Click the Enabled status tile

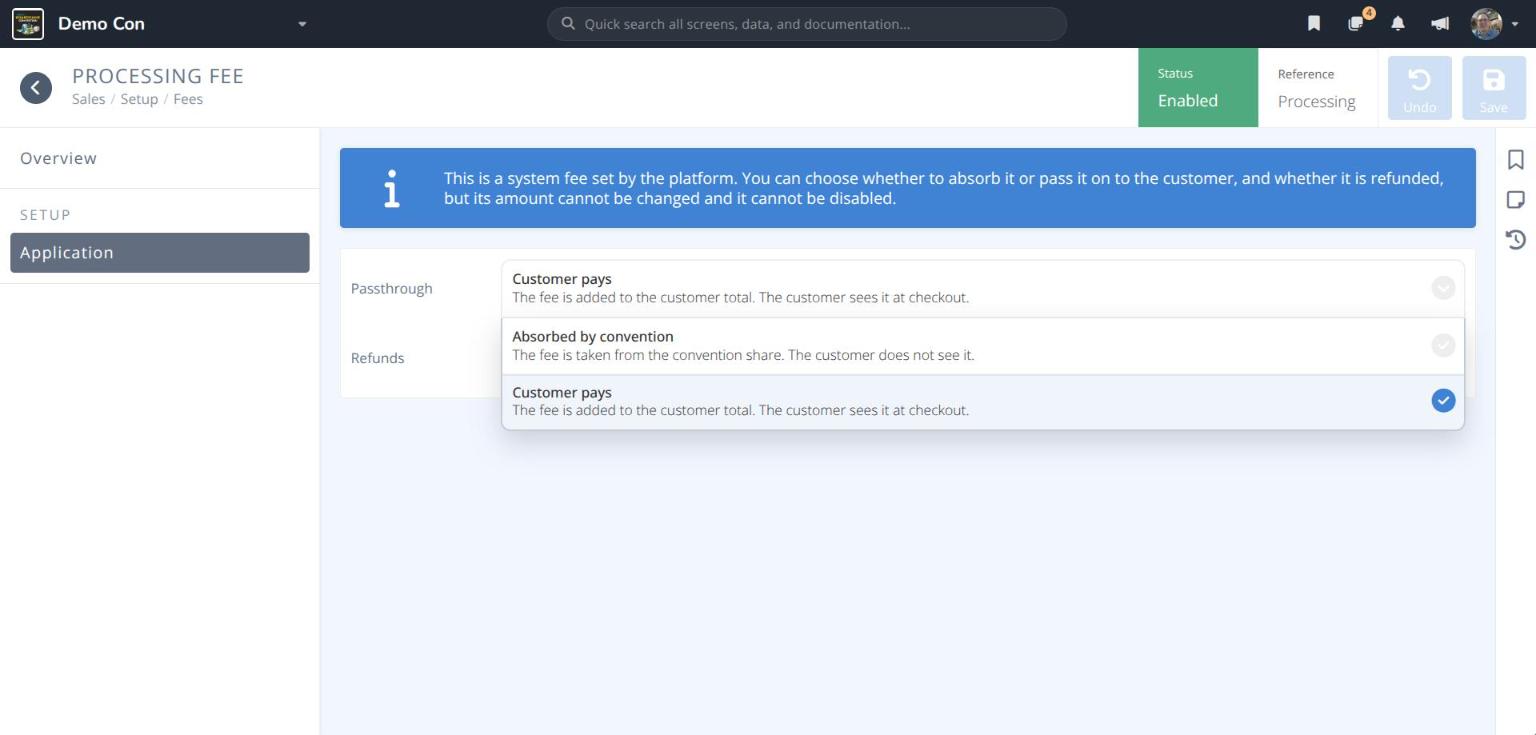pos(1198,88)
